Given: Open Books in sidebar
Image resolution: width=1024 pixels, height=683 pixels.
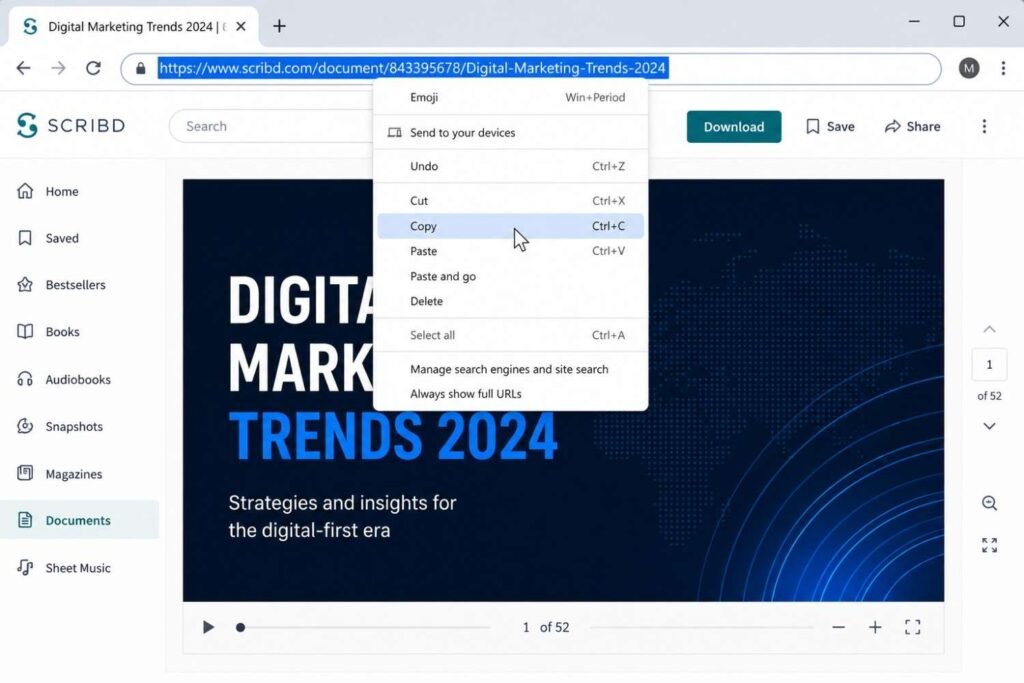Looking at the screenshot, I should click(x=80, y=332).
